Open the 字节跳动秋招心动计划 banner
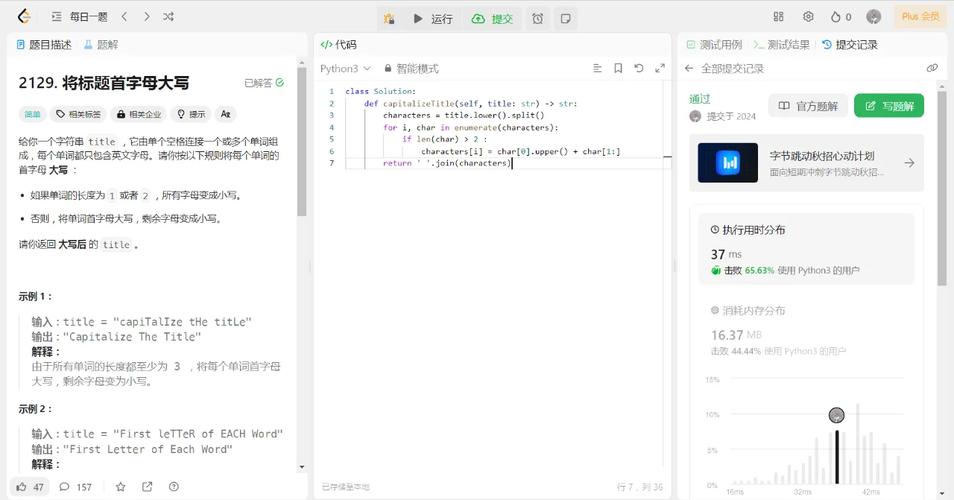Viewport: 954px width, 500px height. (806, 163)
